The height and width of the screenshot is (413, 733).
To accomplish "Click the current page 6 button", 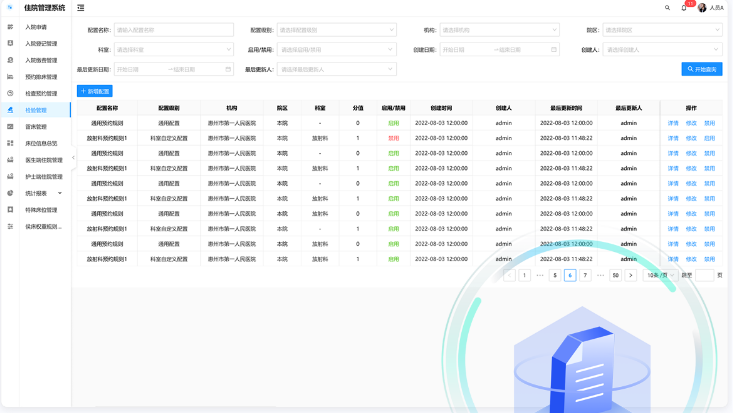I will [570, 275].
